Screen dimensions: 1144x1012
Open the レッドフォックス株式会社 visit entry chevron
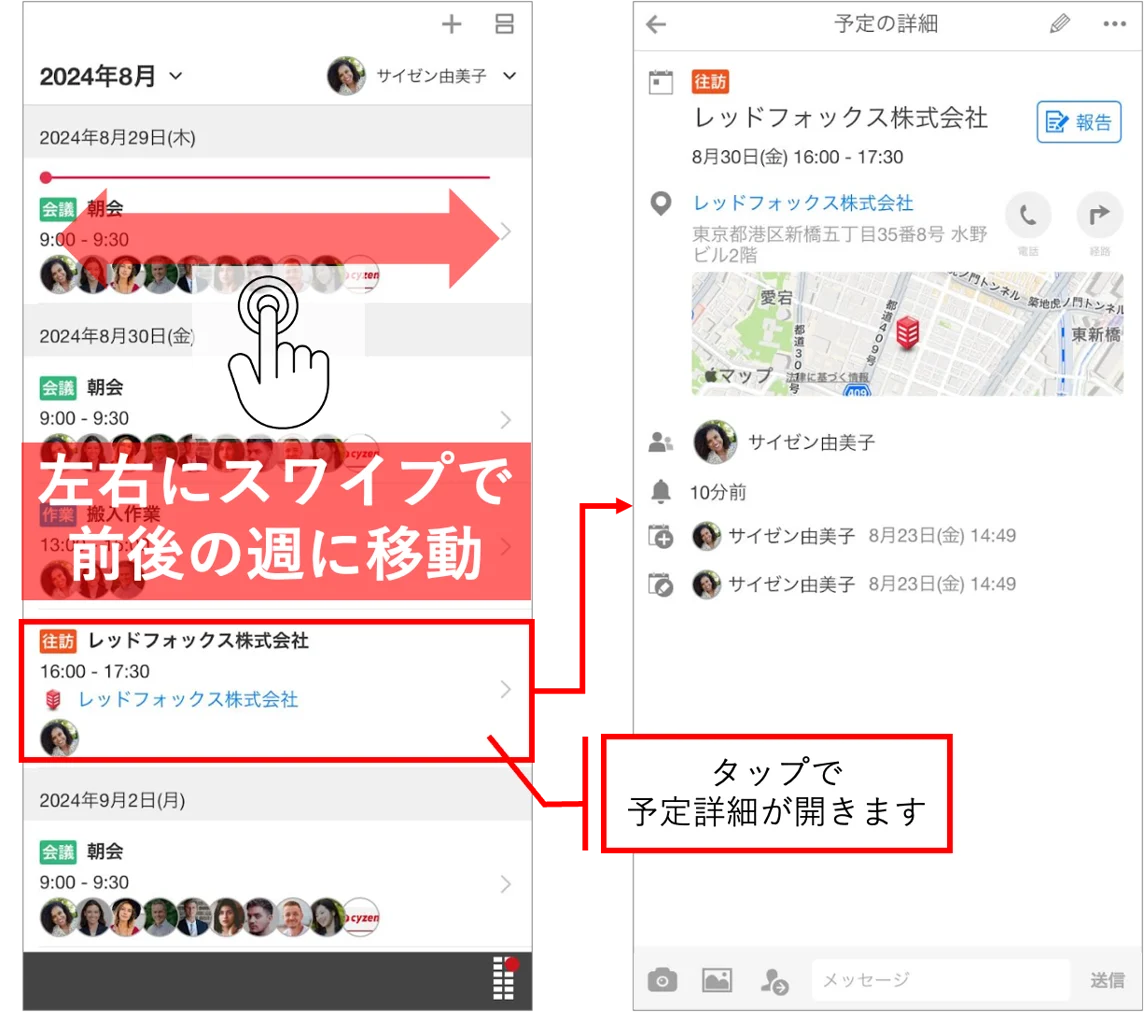coord(506,690)
